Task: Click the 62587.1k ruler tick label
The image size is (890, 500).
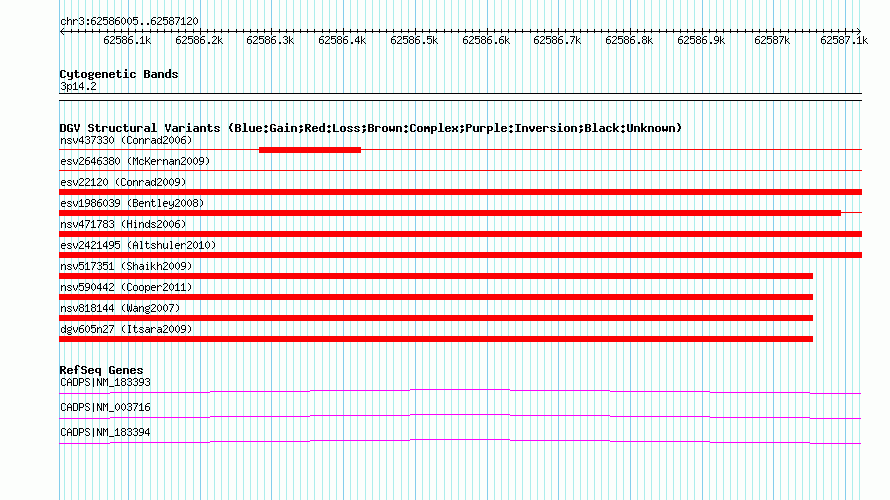Action: tap(845, 41)
